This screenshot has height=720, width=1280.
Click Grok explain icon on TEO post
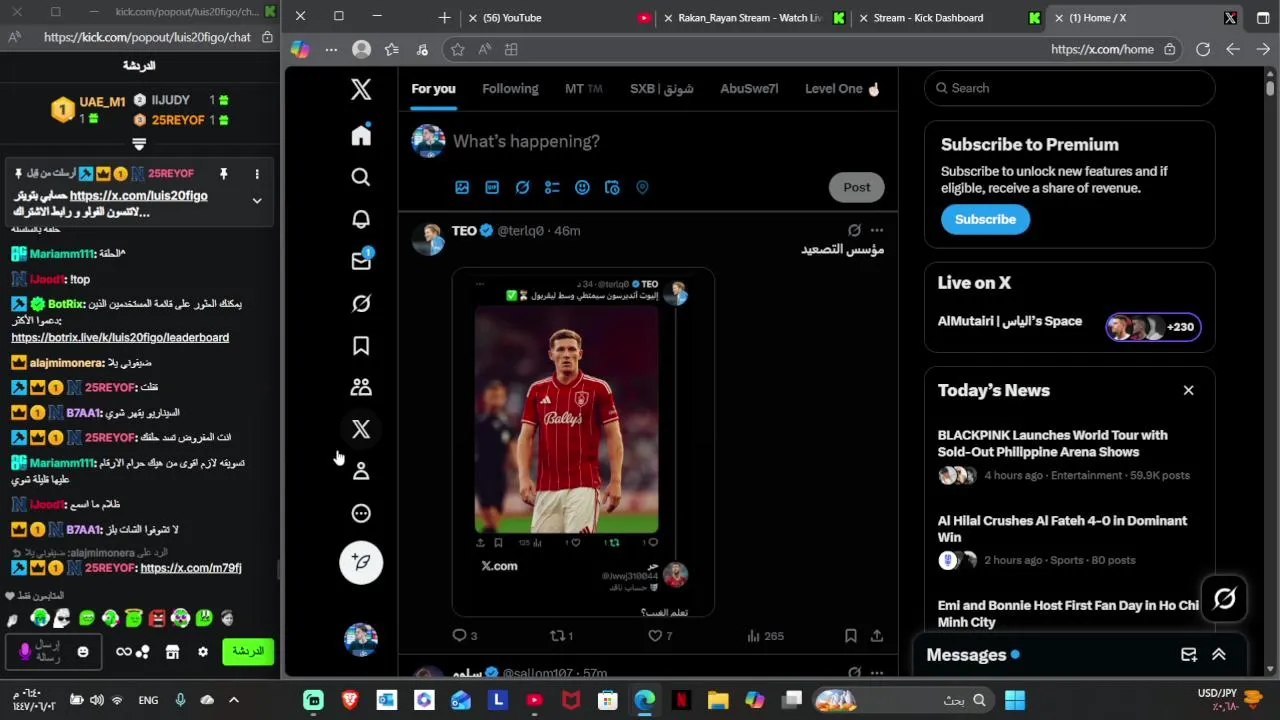pos(854,230)
